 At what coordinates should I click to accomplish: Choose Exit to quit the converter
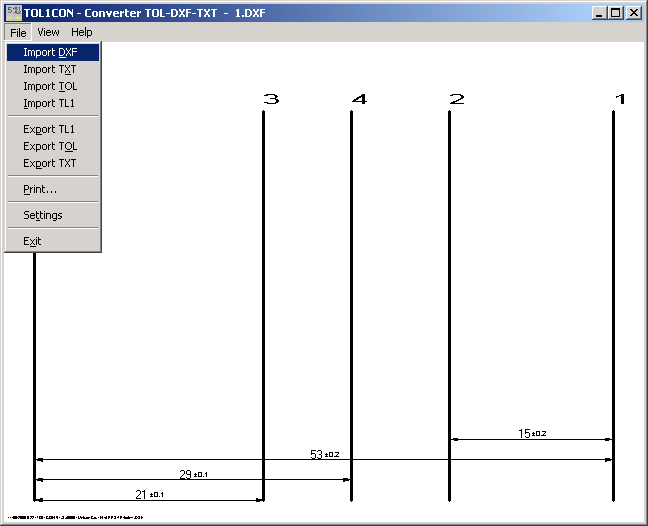click(32, 241)
